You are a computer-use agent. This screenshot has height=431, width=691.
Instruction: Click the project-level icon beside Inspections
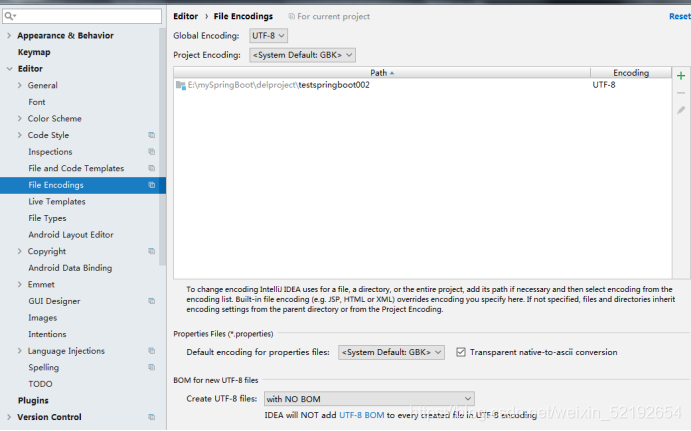click(x=152, y=152)
